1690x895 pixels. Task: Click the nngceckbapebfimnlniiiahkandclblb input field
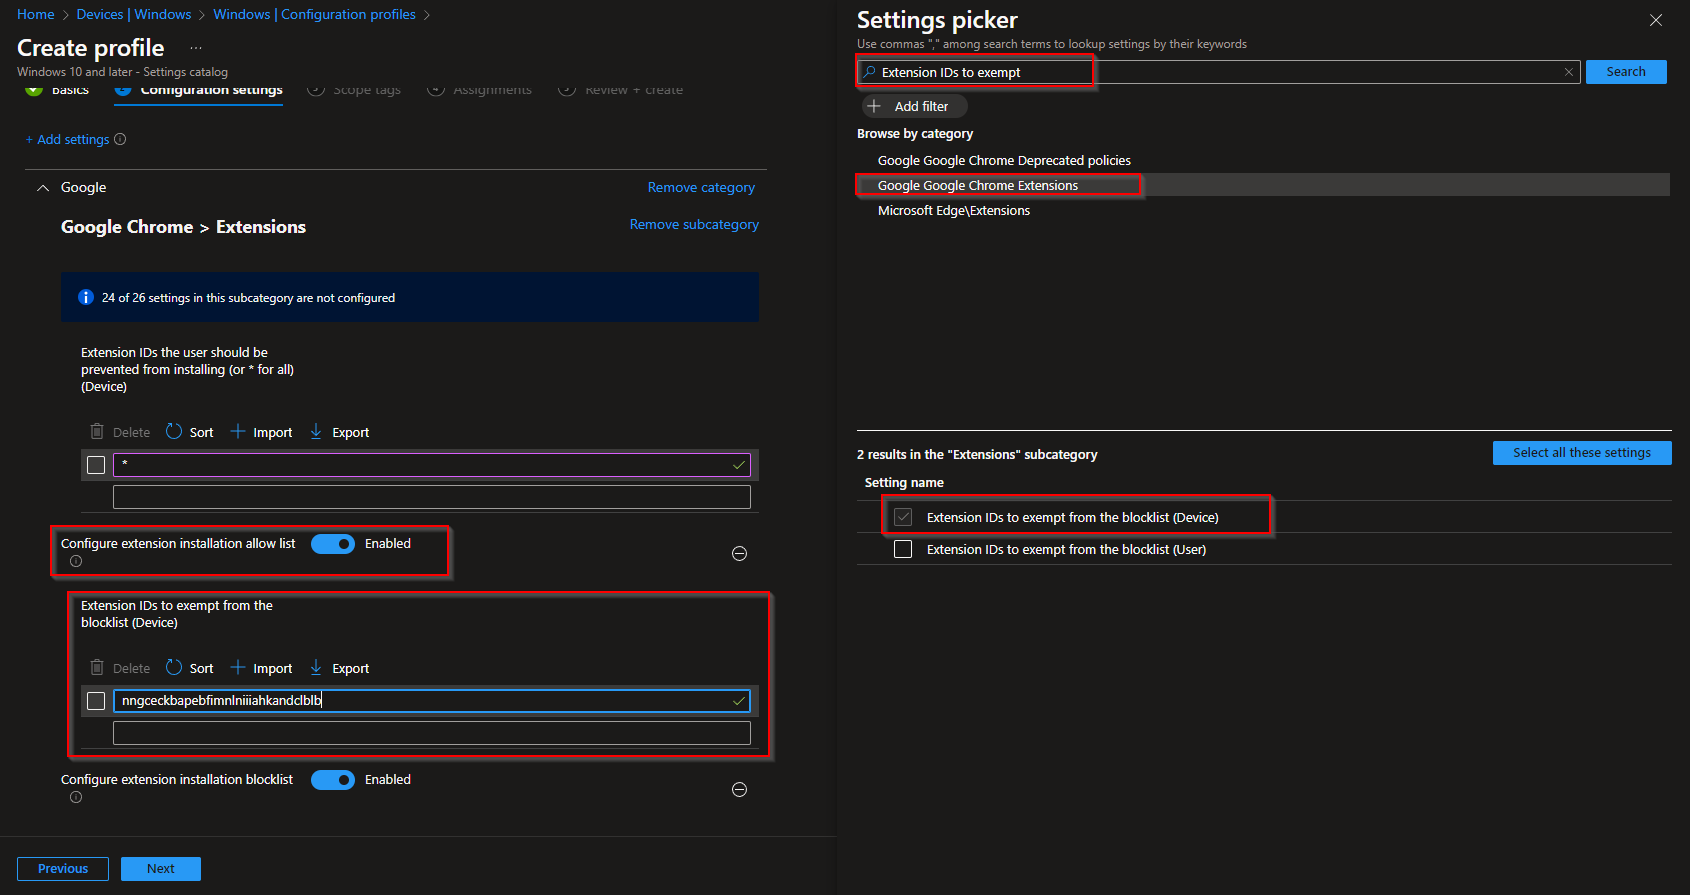coord(432,701)
